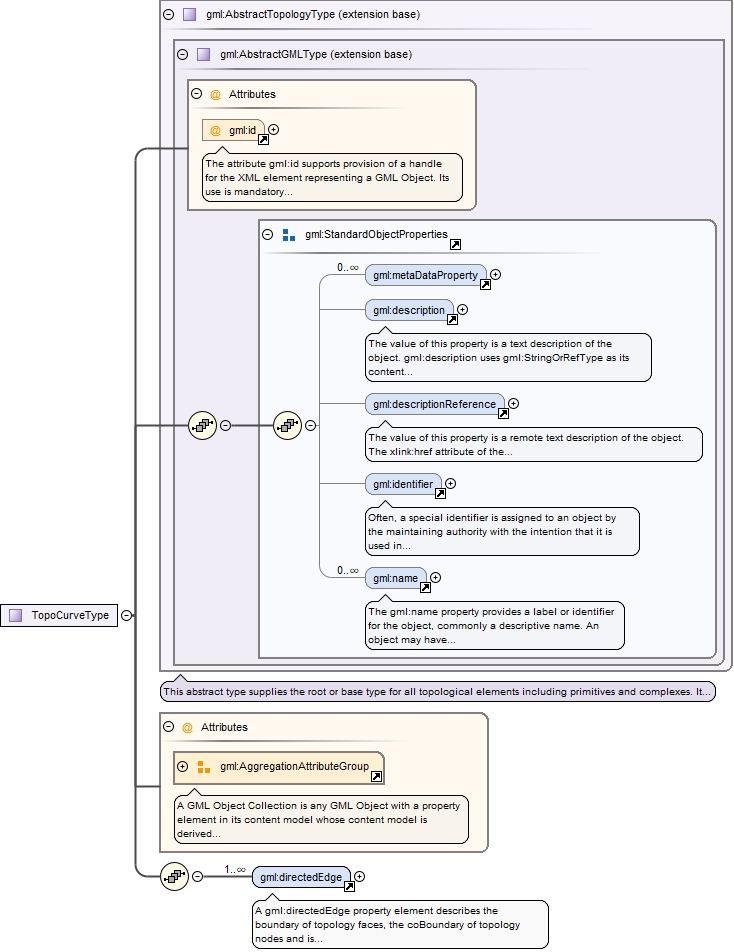The width and height of the screenshot is (734, 952).
Task: Select the gml:id attribute node
Action: point(234,130)
